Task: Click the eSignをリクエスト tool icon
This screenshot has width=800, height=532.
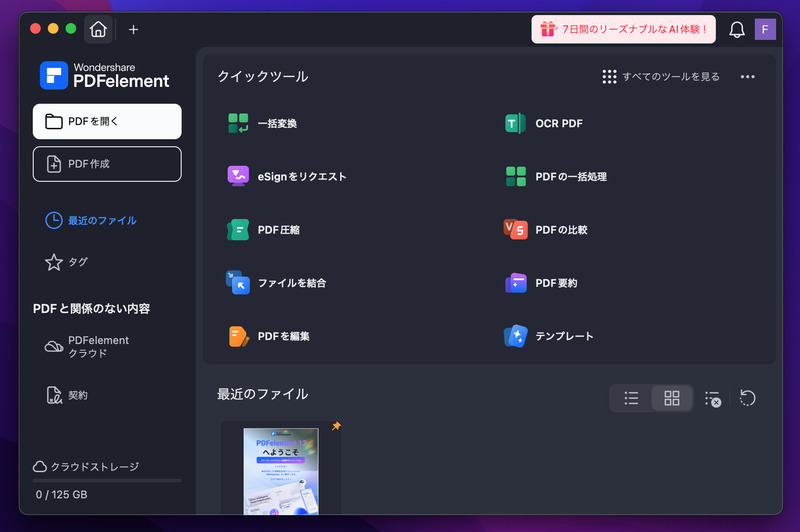Action: point(238,176)
